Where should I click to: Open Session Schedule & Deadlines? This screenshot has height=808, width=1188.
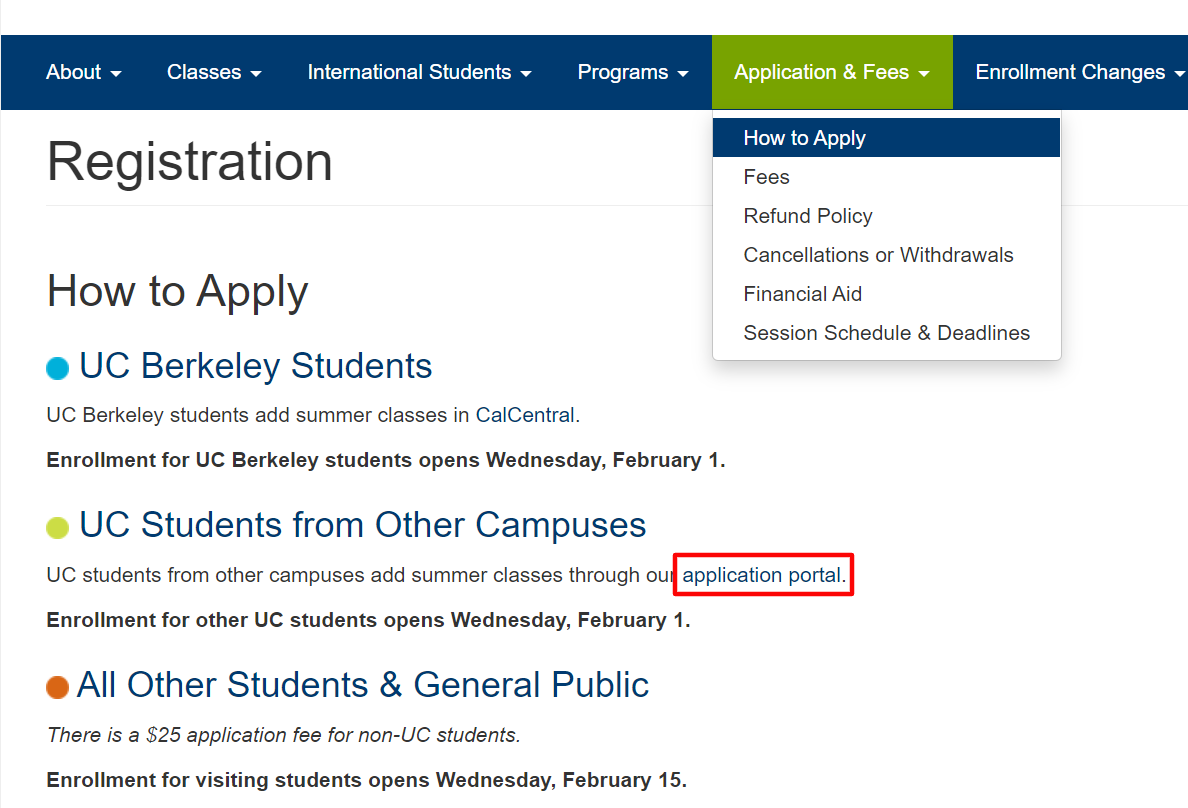pyautogui.click(x=886, y=333)
